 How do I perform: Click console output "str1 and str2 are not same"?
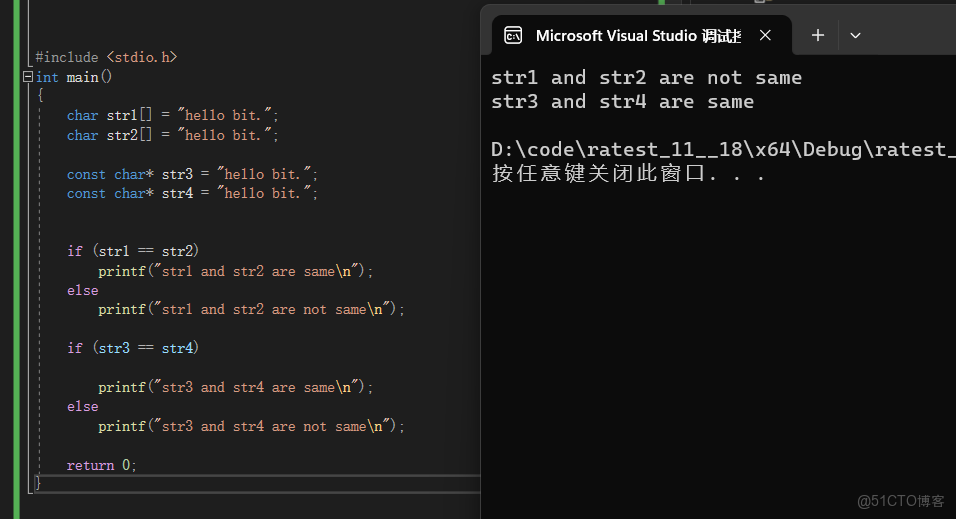pos(646,78)
